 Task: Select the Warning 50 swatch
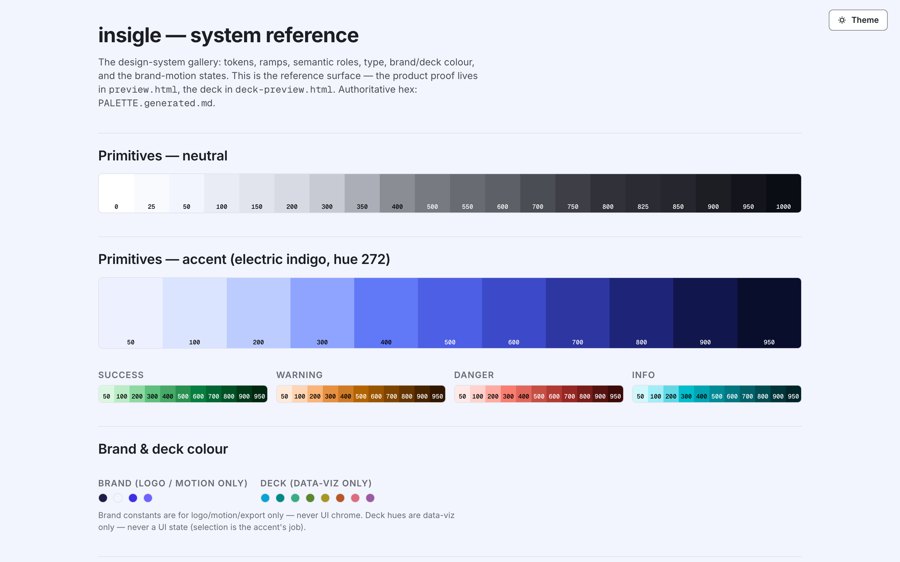tap(284, 394)
